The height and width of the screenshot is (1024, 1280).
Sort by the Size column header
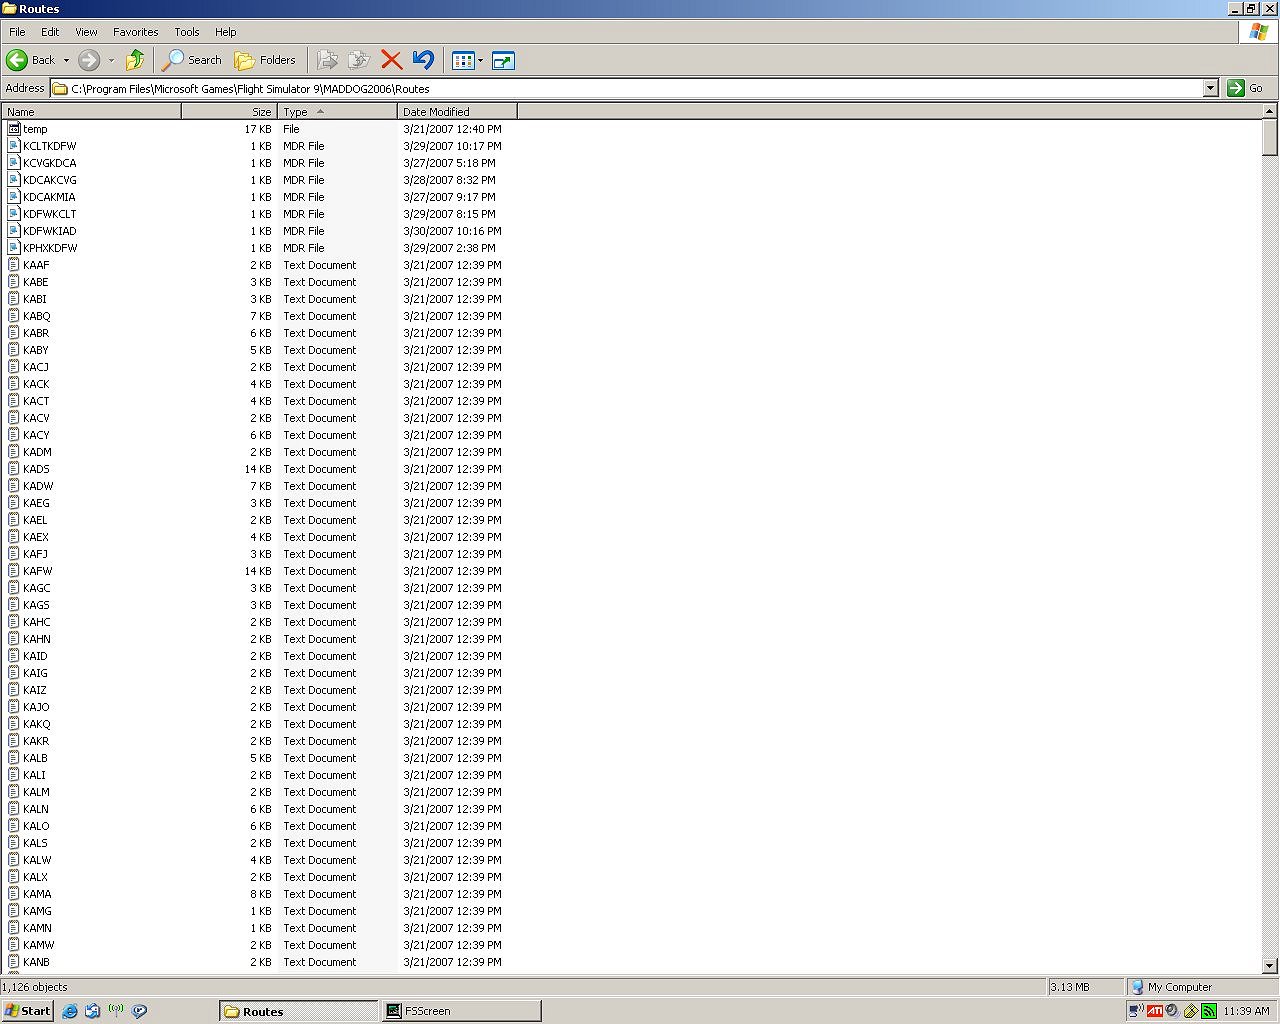click(228, 111)
